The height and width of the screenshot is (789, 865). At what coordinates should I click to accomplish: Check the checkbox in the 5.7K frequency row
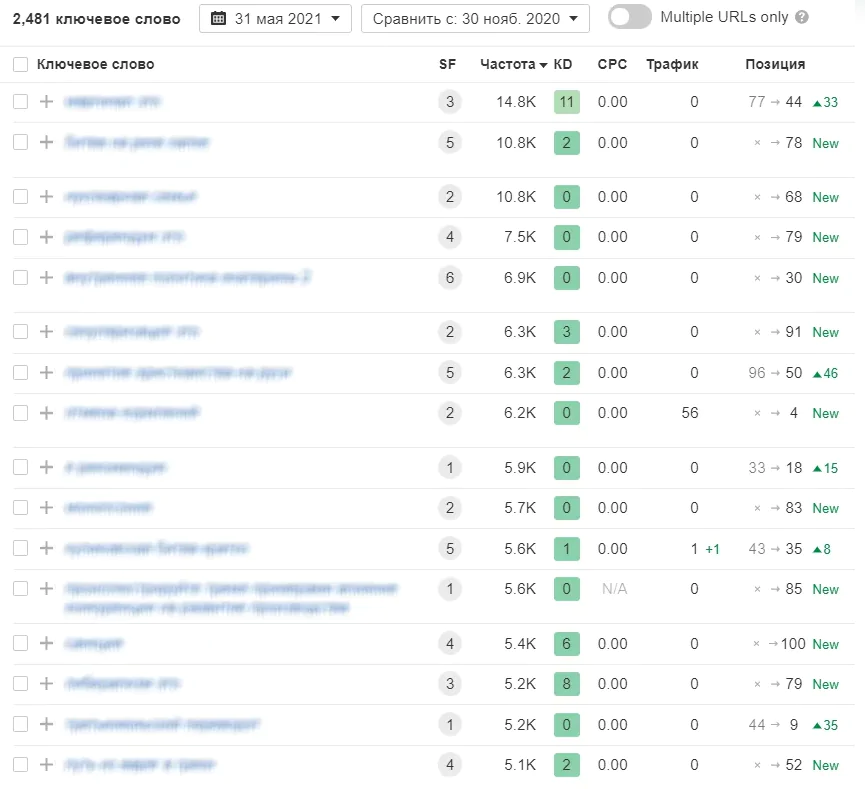21,508
